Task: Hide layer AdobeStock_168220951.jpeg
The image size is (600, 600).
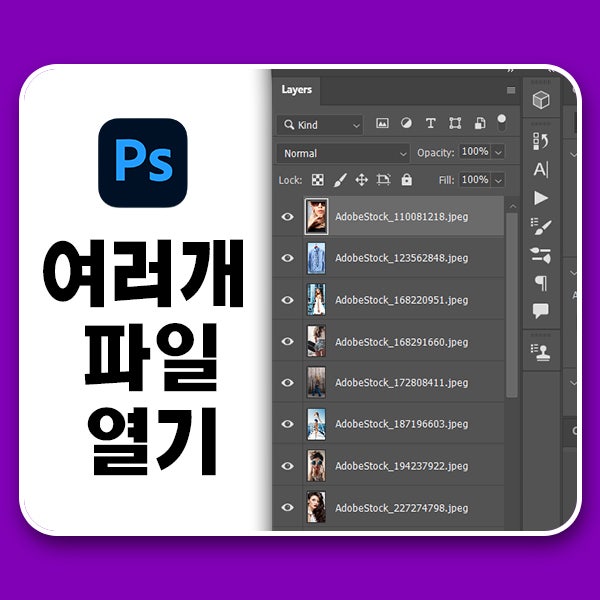Action: [287, 300]
